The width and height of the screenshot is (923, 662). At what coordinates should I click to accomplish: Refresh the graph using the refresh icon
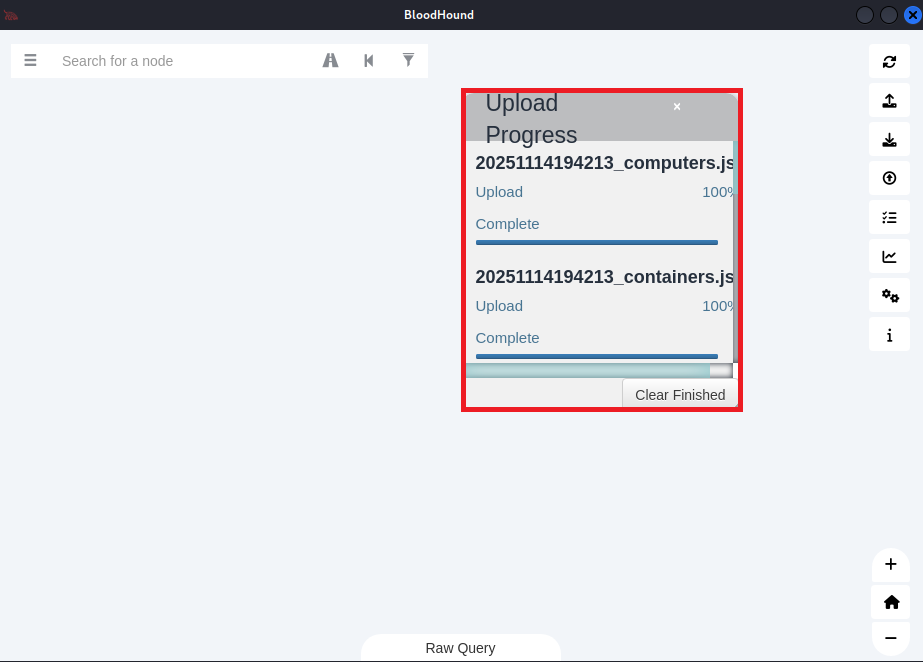[x=889, y=62]
